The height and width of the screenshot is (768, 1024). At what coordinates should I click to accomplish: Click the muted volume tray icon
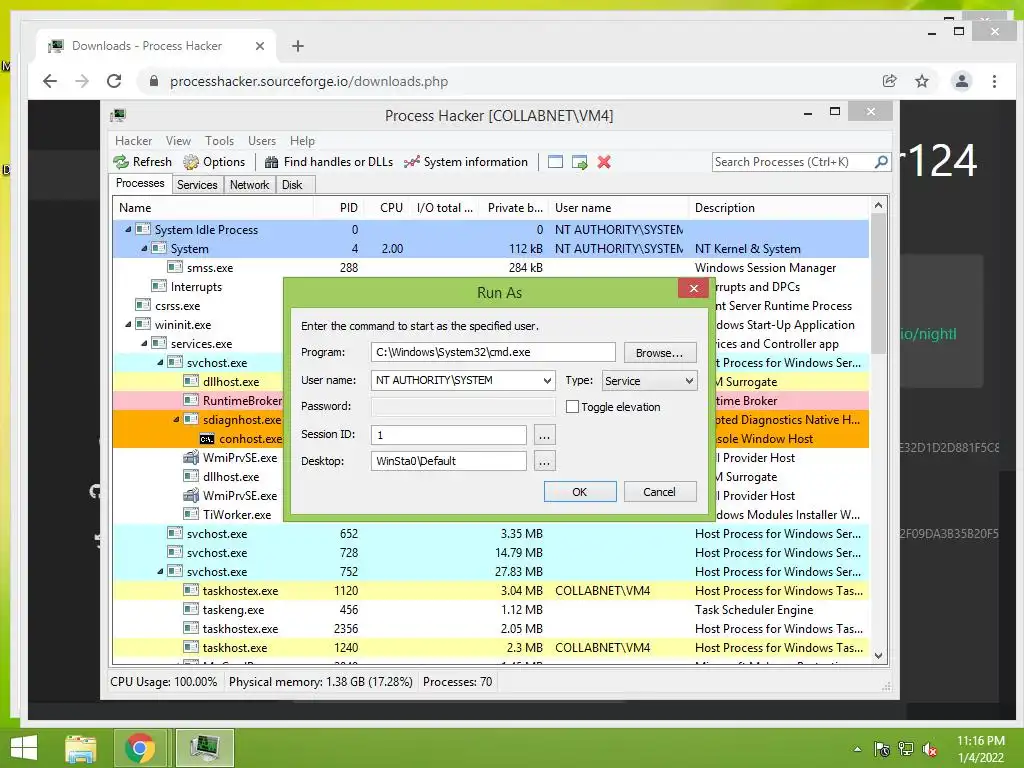click(930, 749)
